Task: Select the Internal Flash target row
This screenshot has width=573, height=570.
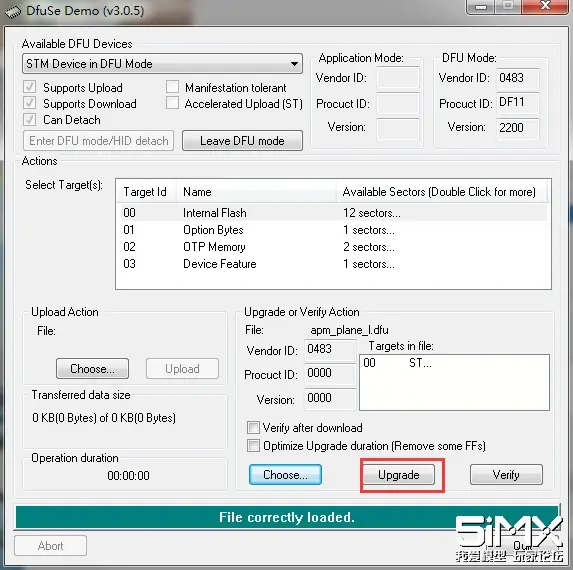Action: click(333, 213)
